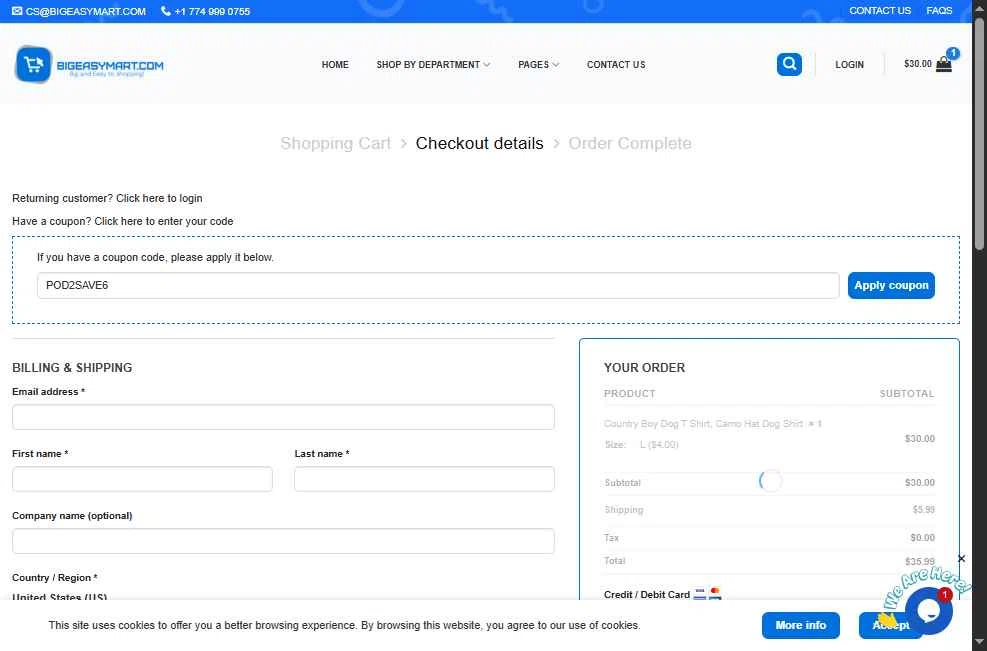Click the CS@BIGEASYMART.COM email link
Viewport: 987px width, 651px height.
tap(86, 11)
